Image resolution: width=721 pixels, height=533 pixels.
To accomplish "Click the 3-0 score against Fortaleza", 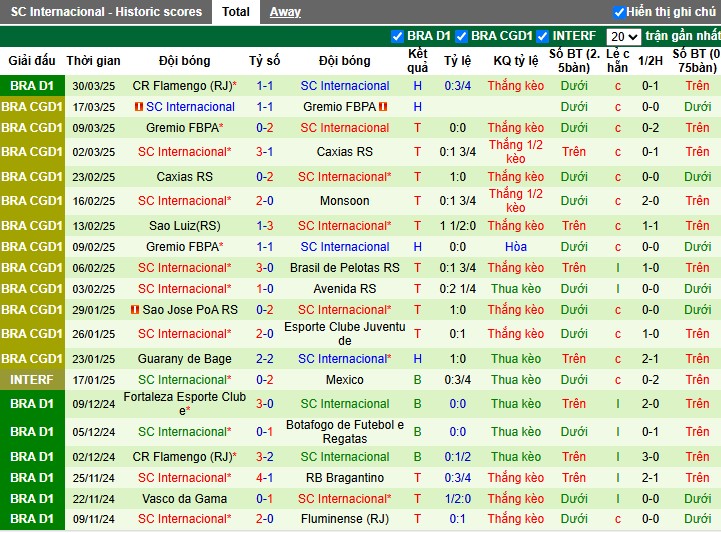I will click(x=264, y=404).
